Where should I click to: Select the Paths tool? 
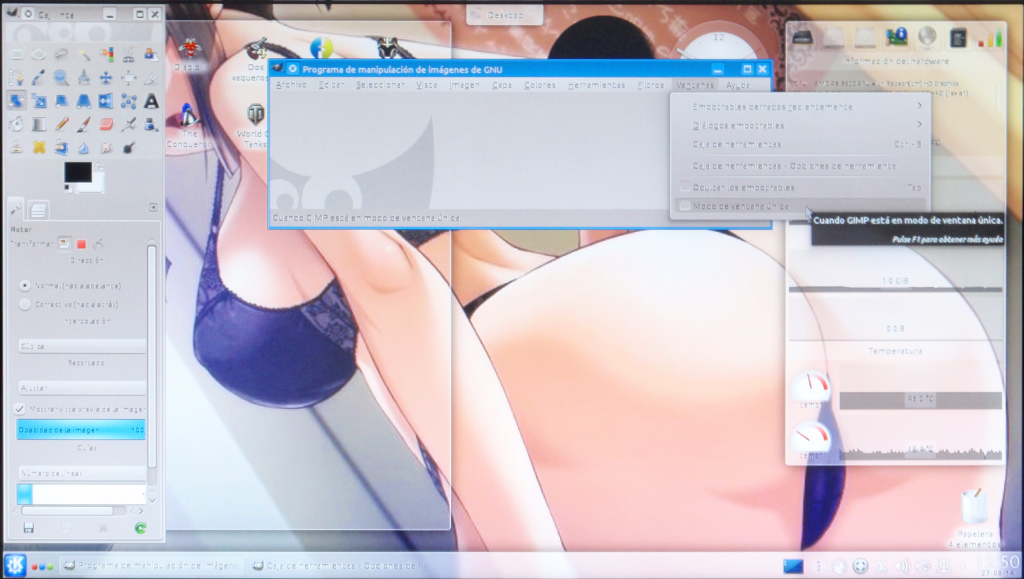click(x=16, y=78)
